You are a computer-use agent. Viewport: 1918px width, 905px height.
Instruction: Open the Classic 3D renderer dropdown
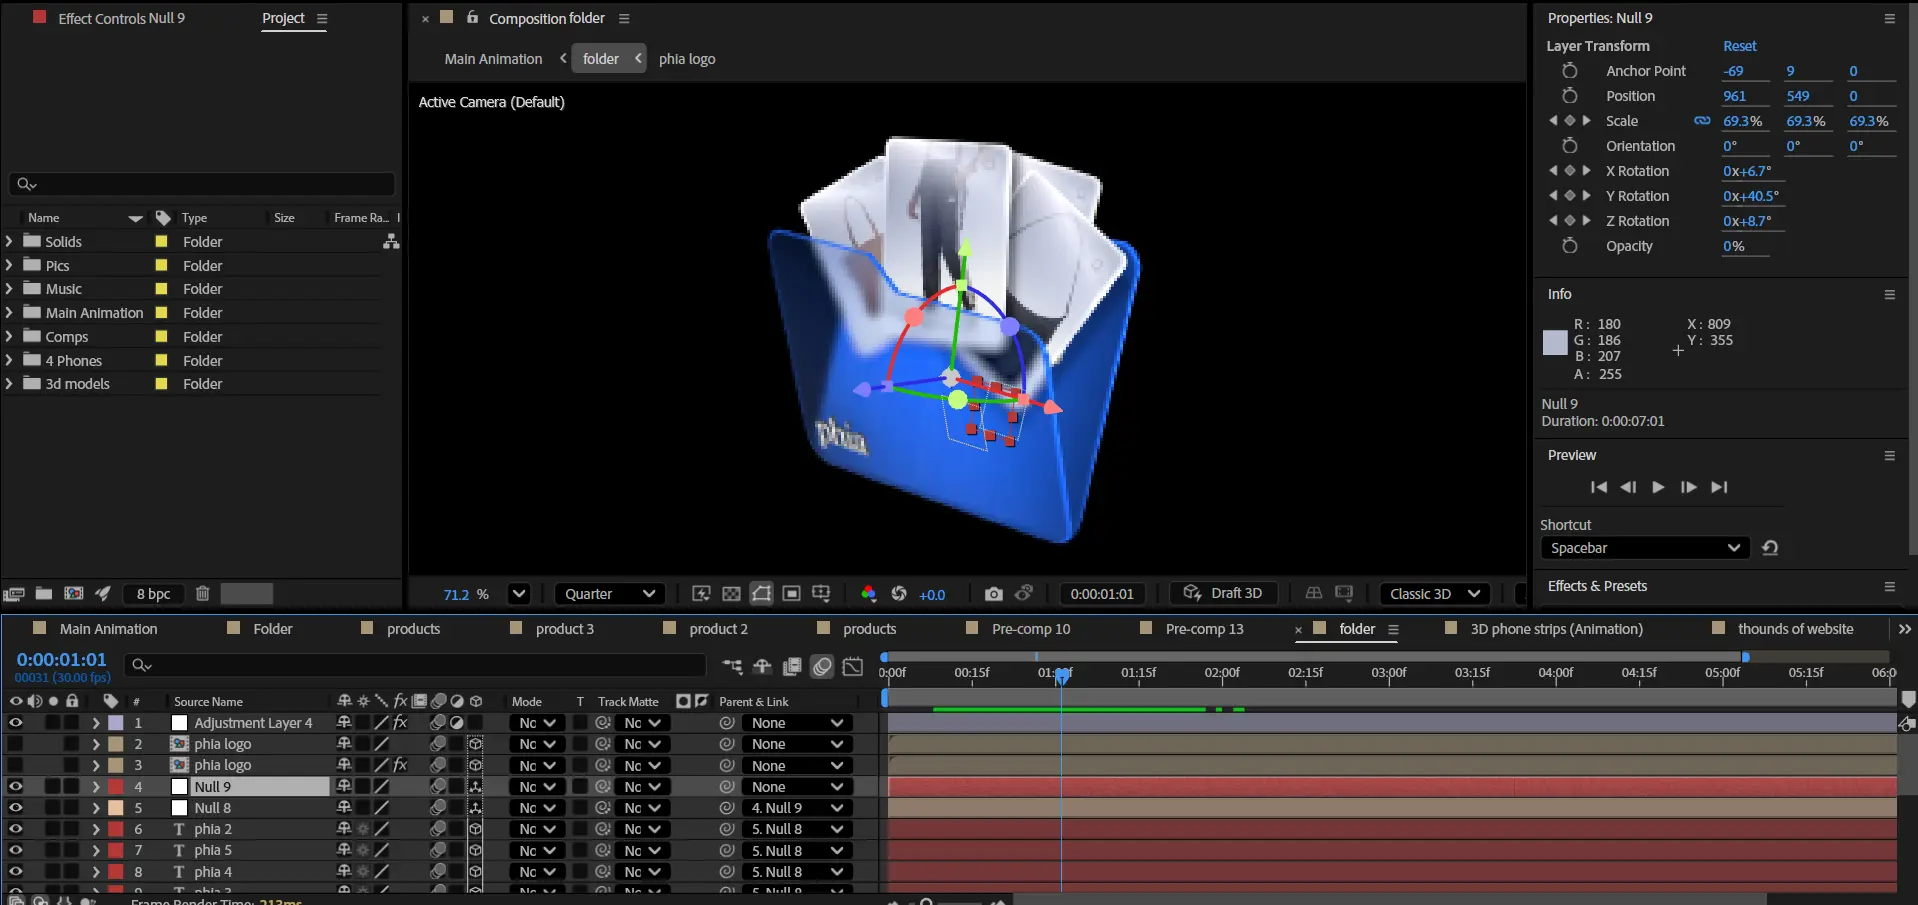1434,594
